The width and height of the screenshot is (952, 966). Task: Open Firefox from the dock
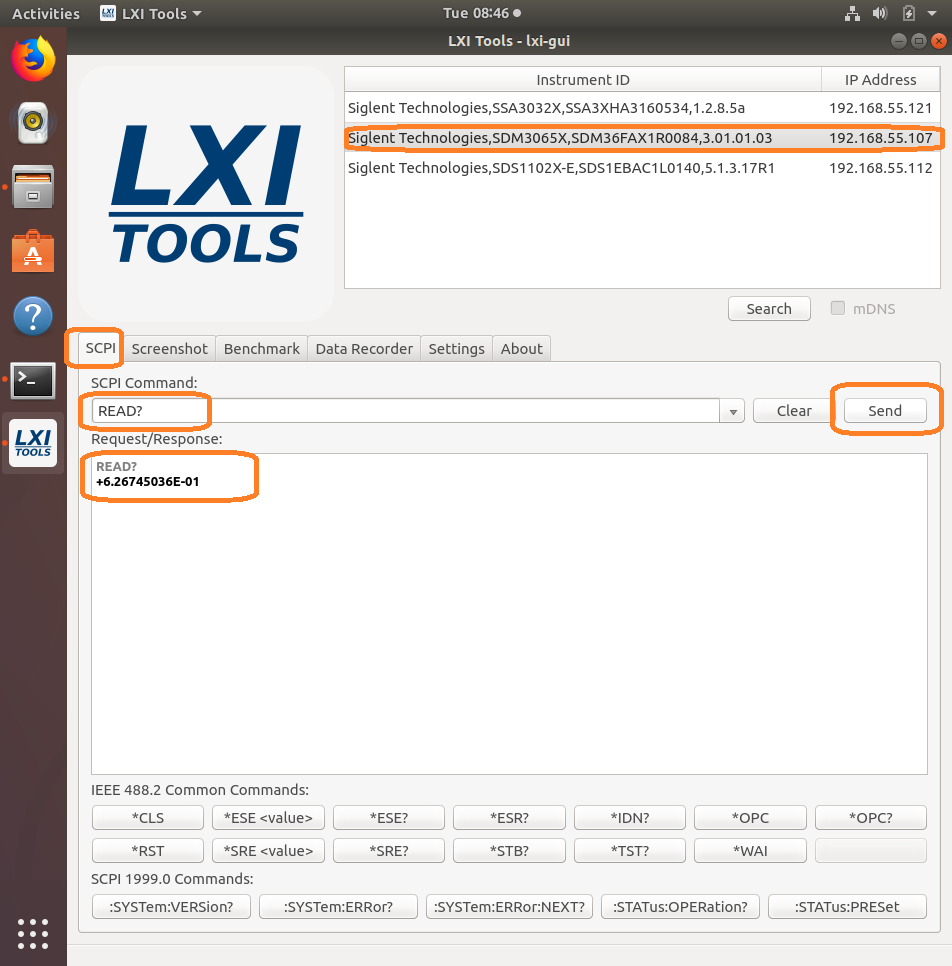point(33,59)
